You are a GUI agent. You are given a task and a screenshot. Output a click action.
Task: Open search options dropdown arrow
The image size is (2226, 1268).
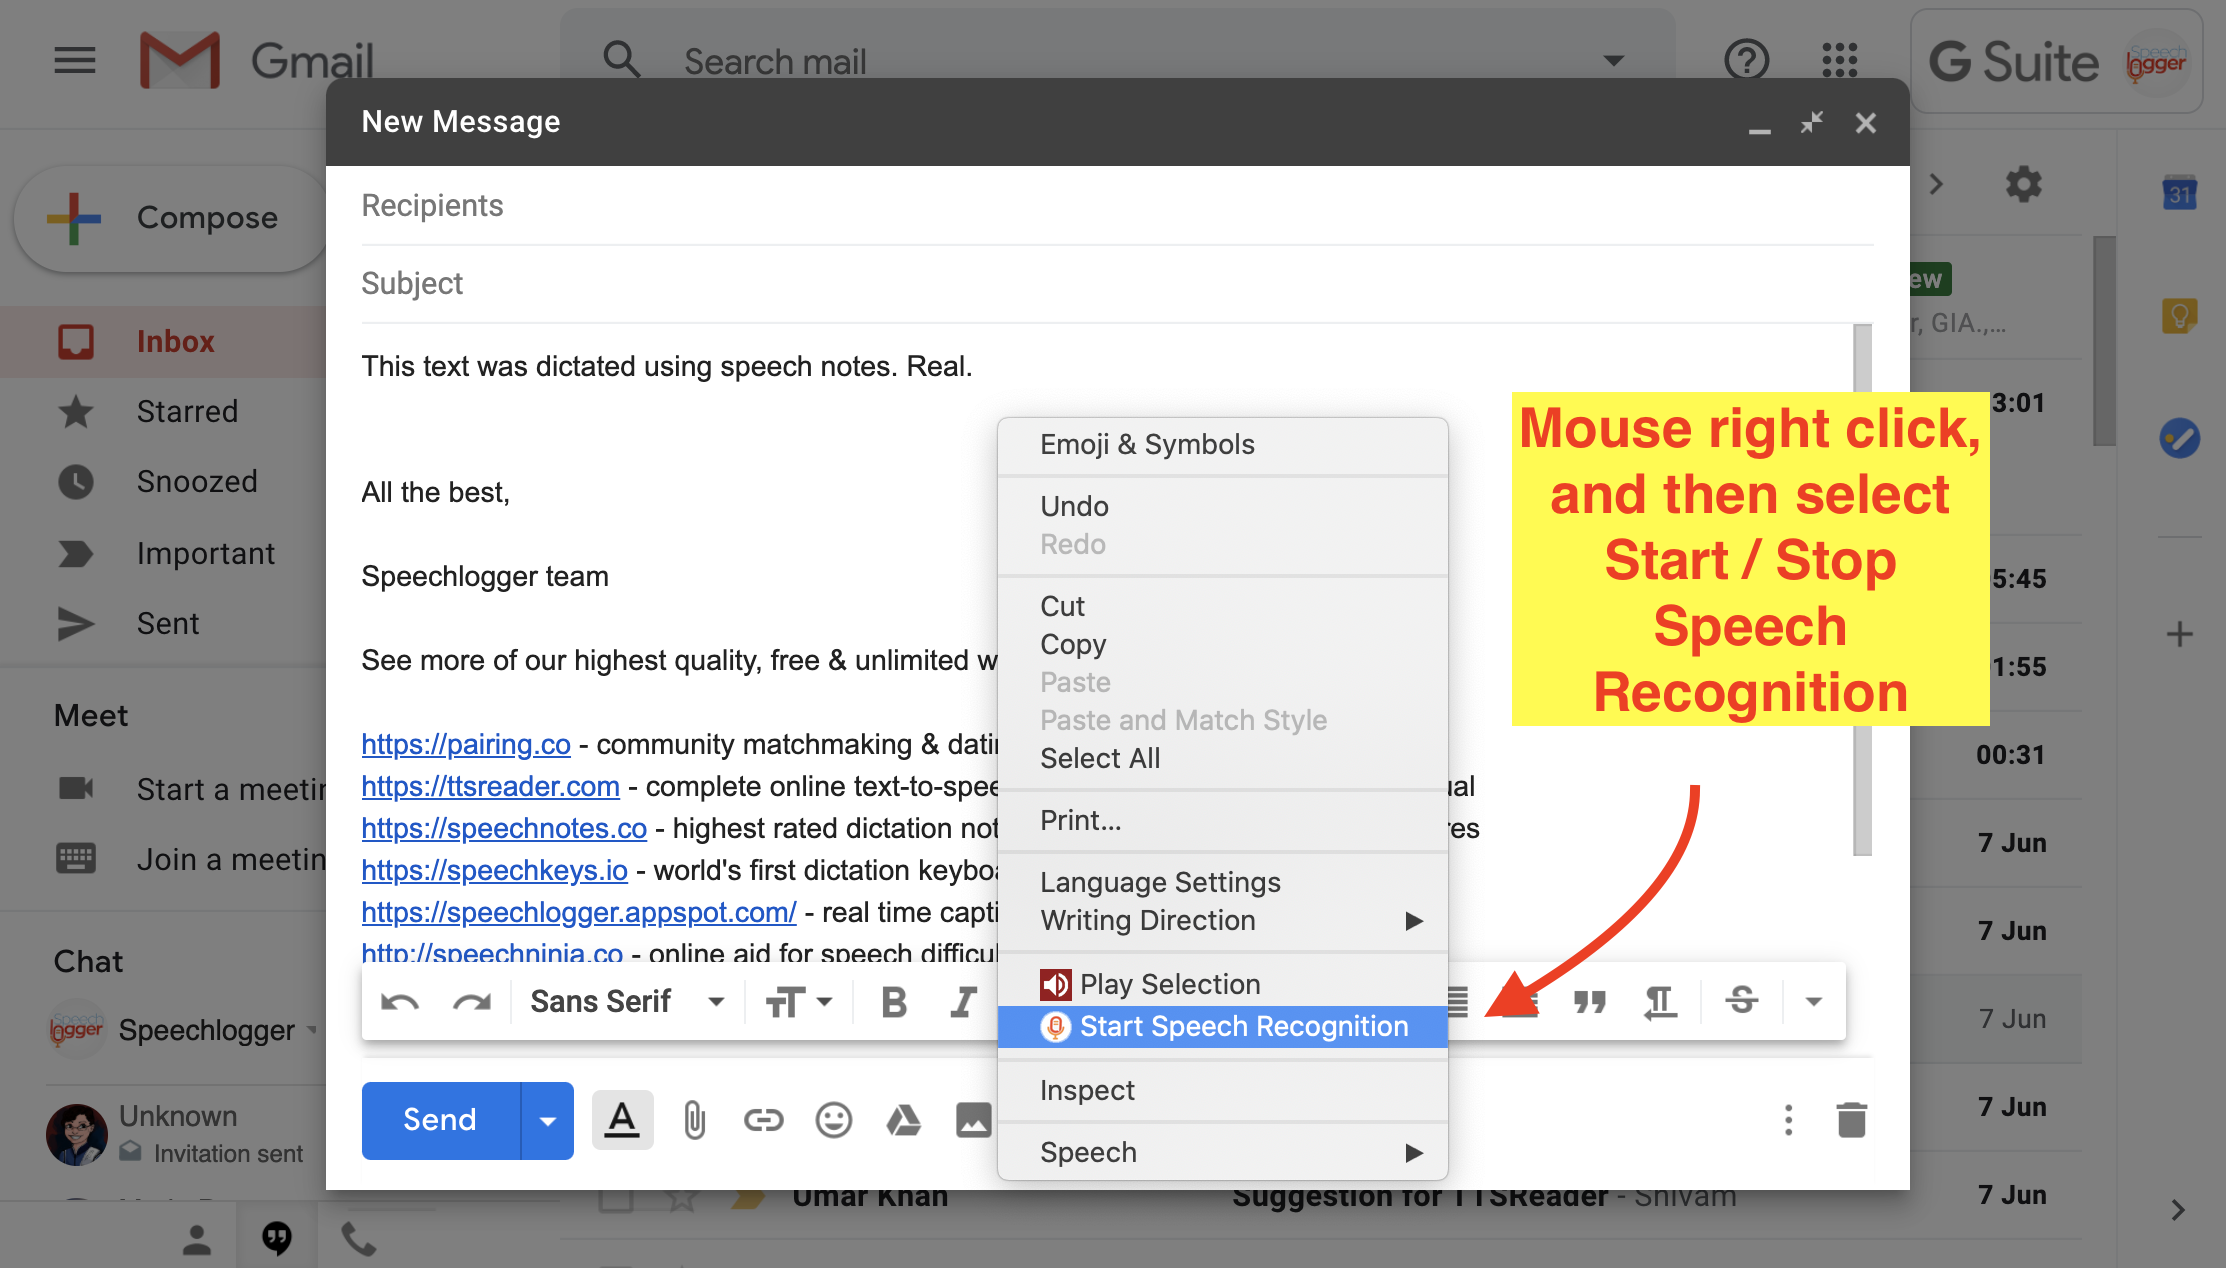coord(1613,61)
